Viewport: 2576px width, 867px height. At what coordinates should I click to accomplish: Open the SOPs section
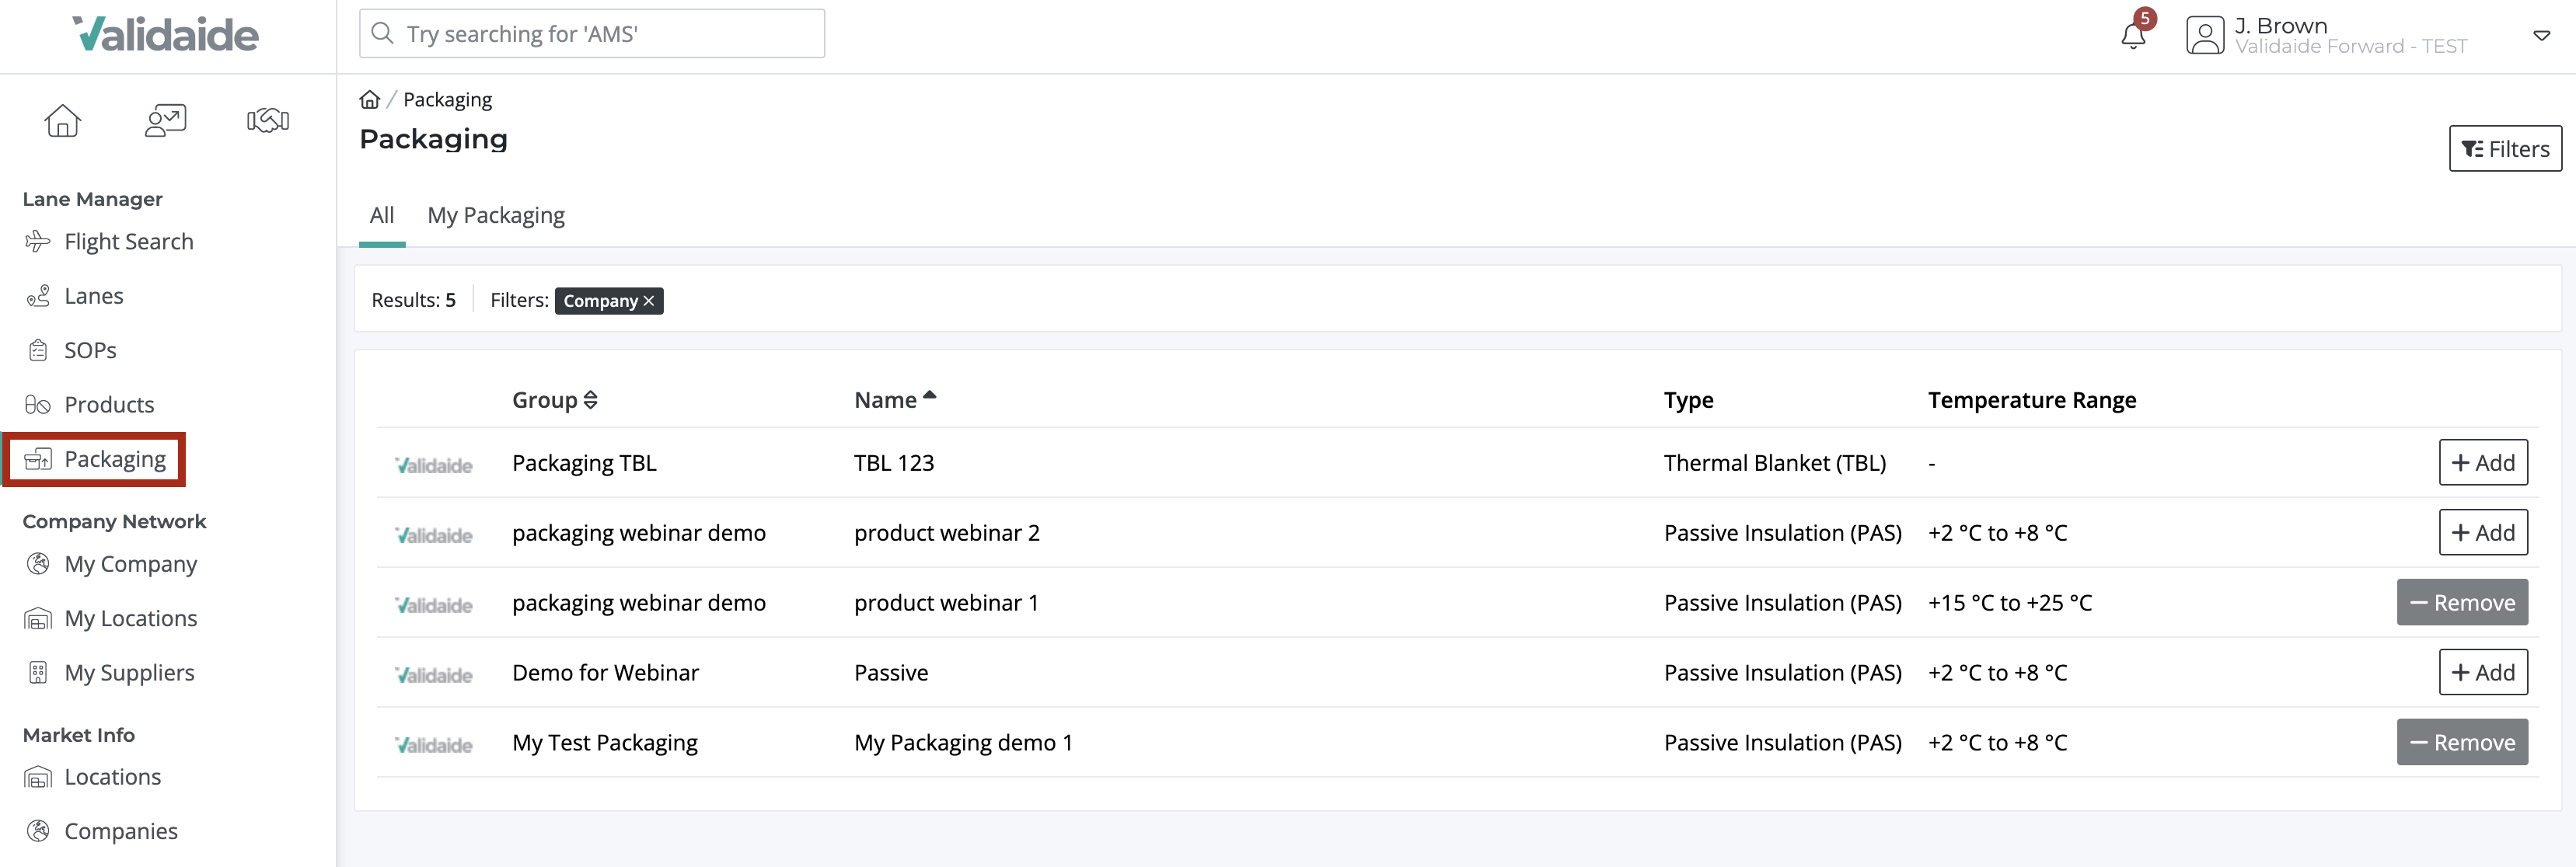pyautogui.click(x=89, y=349)
